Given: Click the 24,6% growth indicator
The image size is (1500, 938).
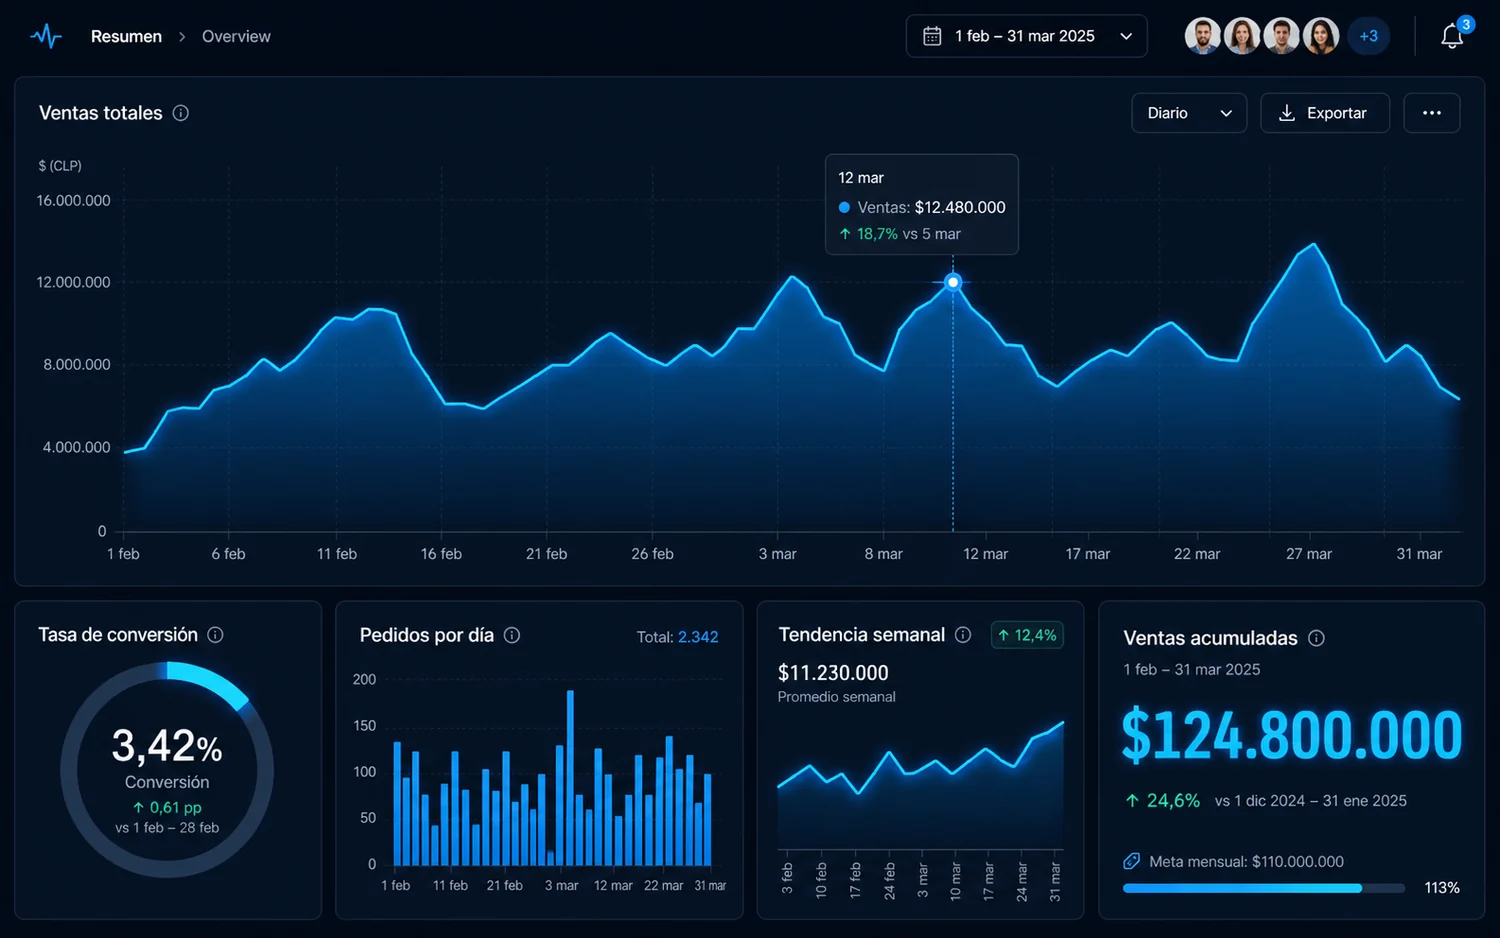Looking at the screenshot, I should pos(1162,801).
